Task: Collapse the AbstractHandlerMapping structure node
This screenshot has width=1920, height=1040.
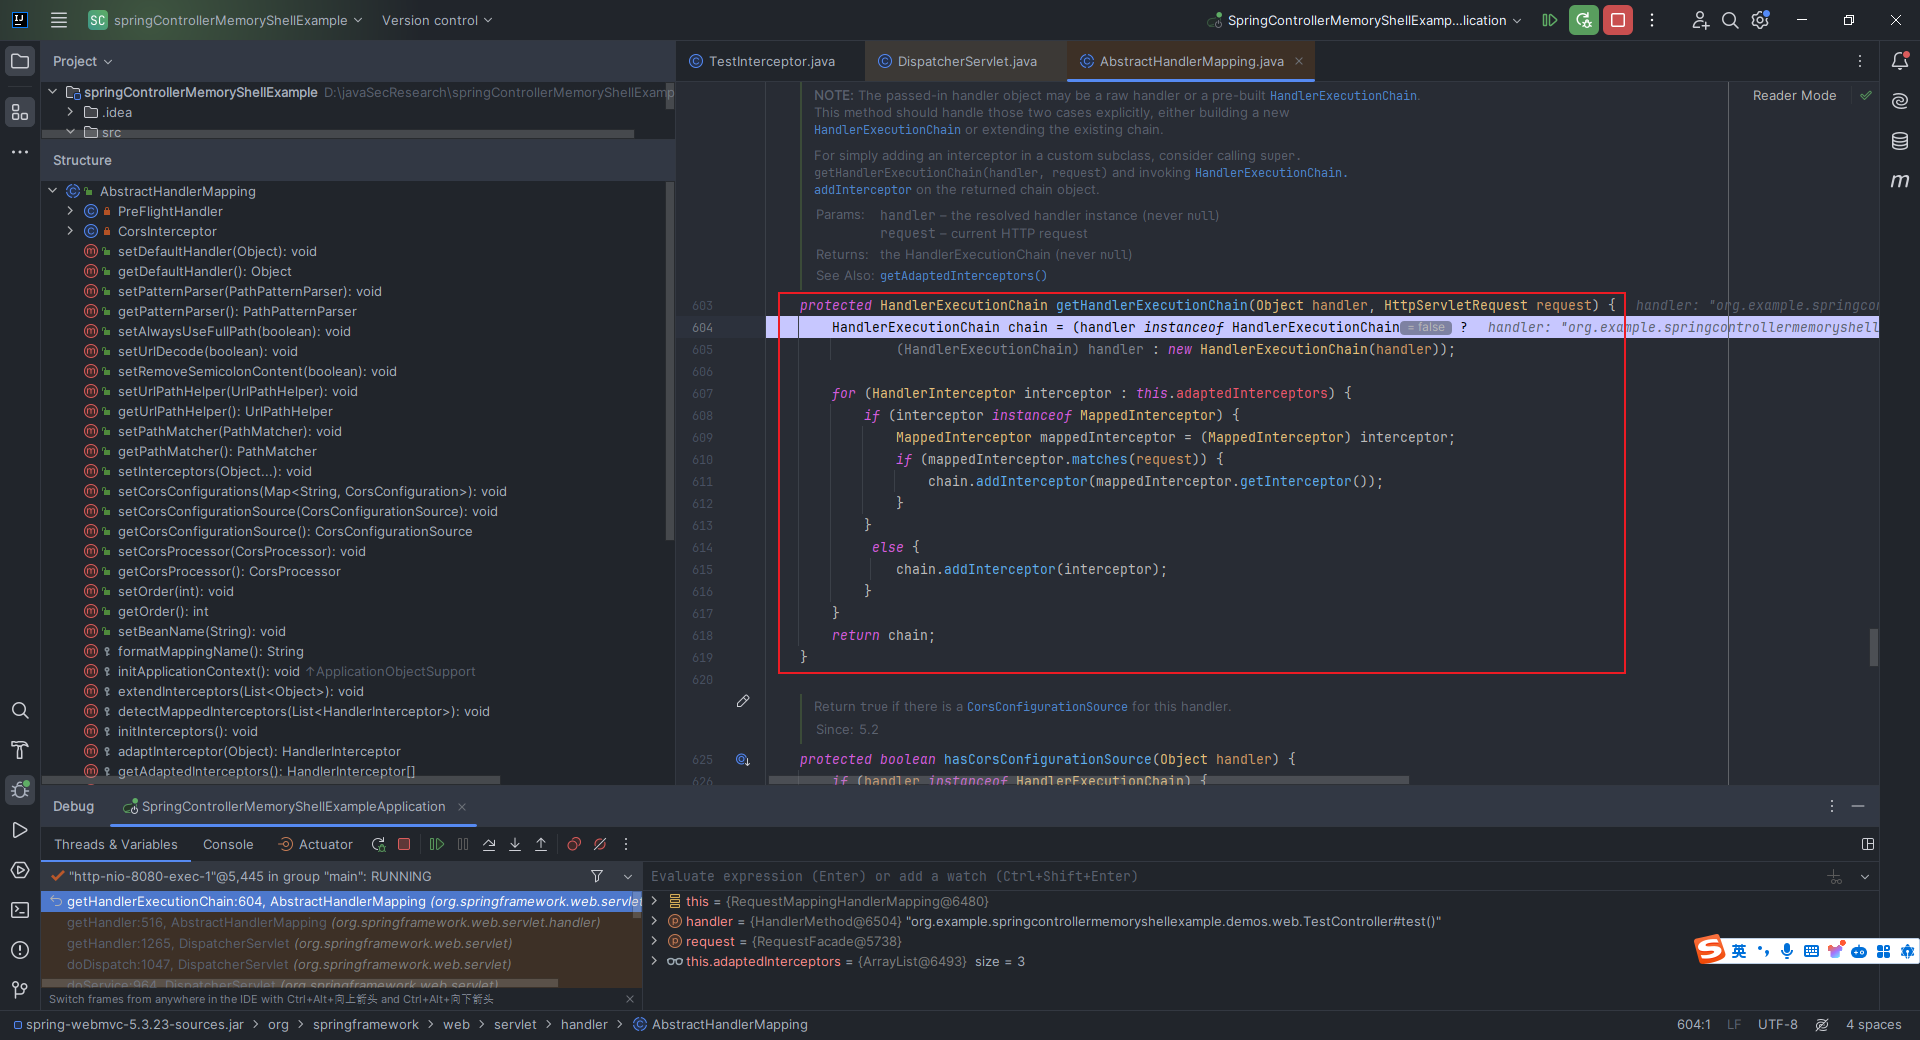Action: [53, 192]
